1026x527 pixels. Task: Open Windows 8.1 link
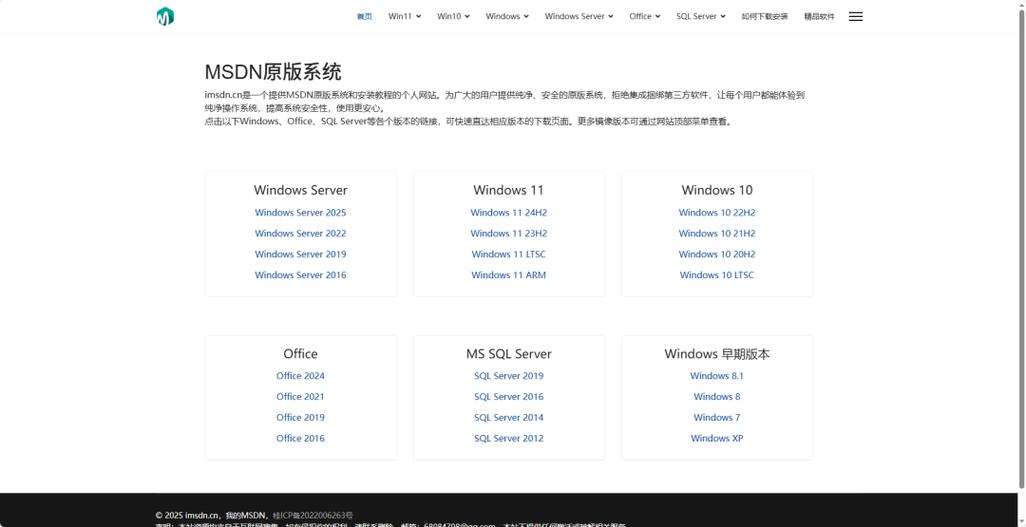pos(716,376)
